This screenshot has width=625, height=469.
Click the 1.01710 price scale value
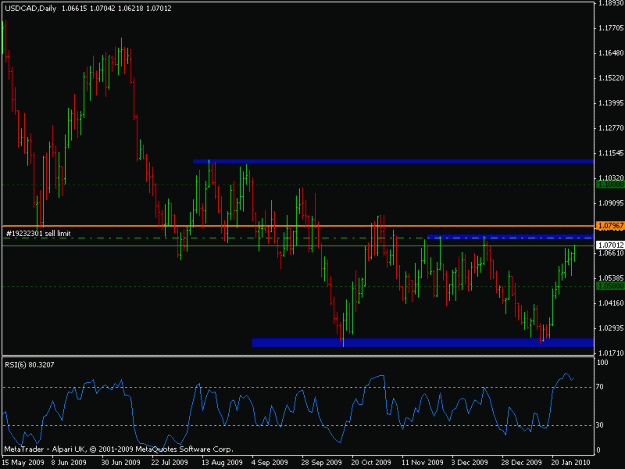click(611, 353)
